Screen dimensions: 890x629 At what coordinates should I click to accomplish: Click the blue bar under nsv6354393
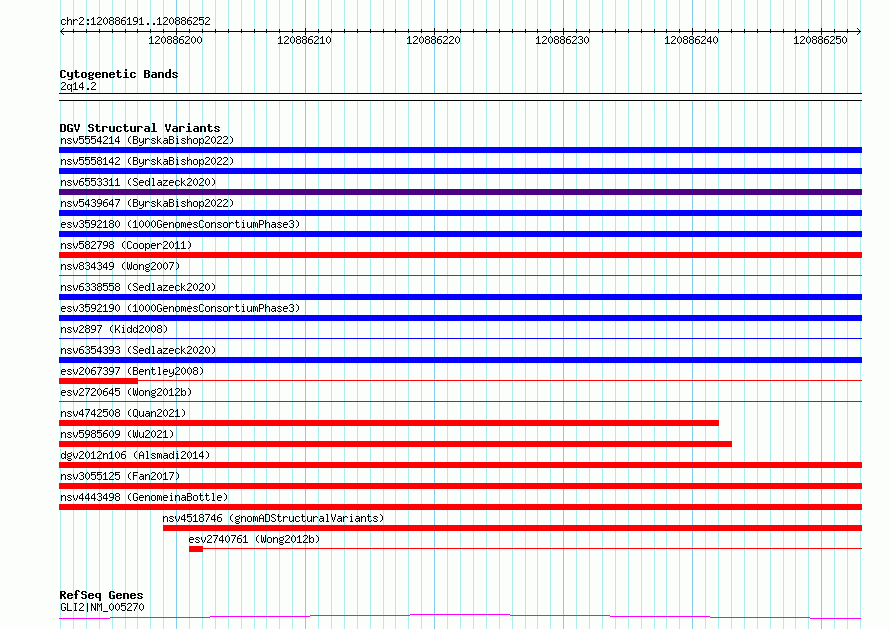click(460, 360)
